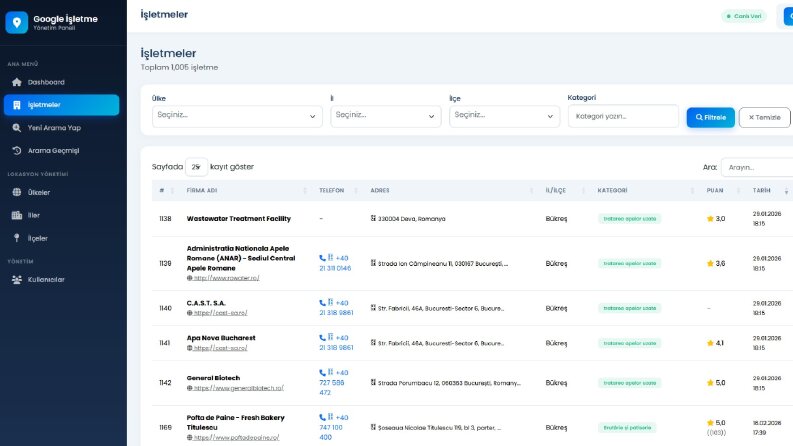Open the Dashboard home icon
793x446 pixels.
point(17,82)
